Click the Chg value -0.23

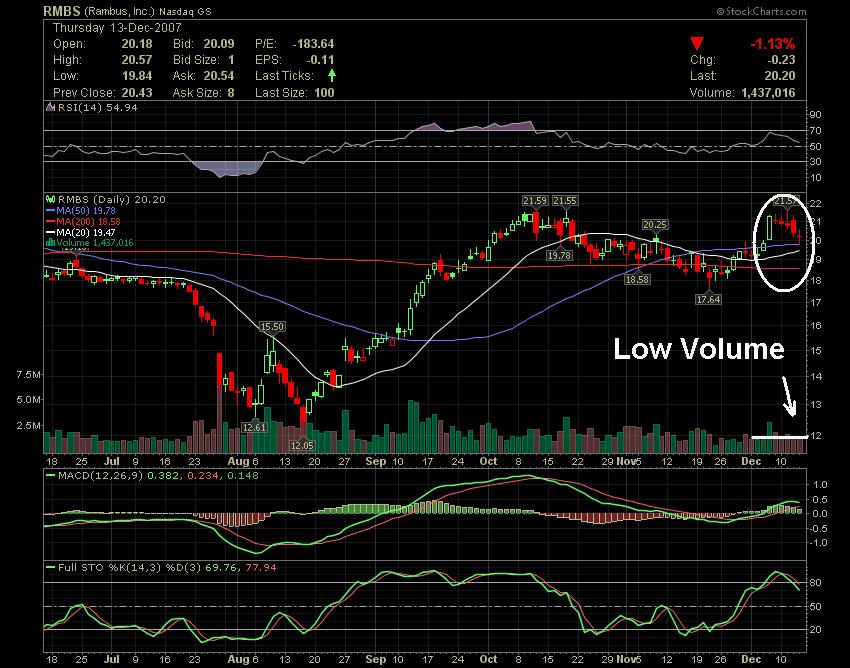point(781,60)
